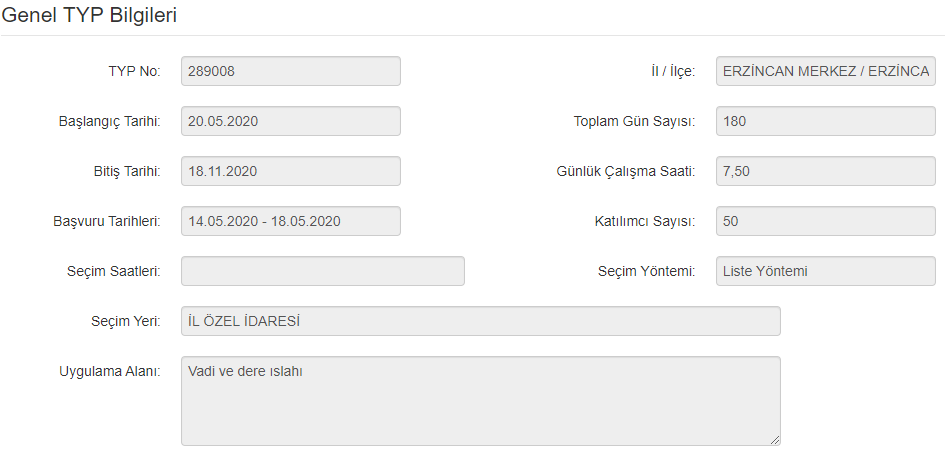Click the İl / İlçe label

[672, 71]
